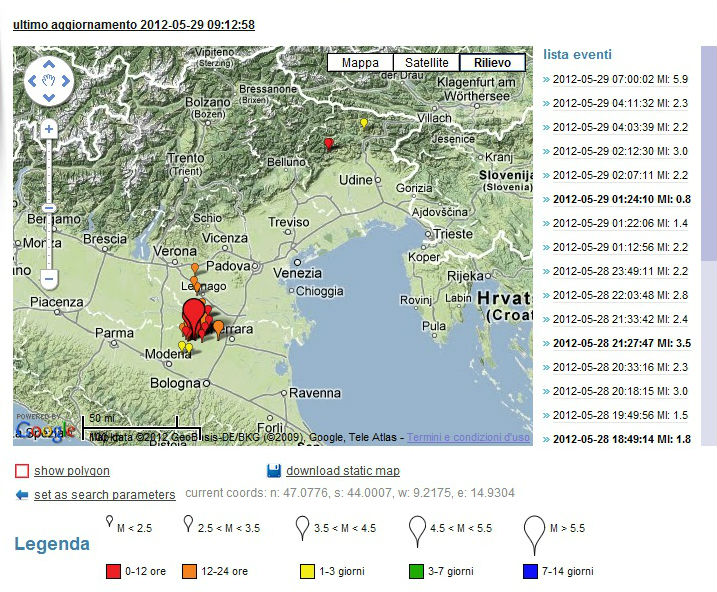Viewport: 717px width, 592px height.
Task: Toggle the show polygon checkbox
Action: tap(22, 471)
